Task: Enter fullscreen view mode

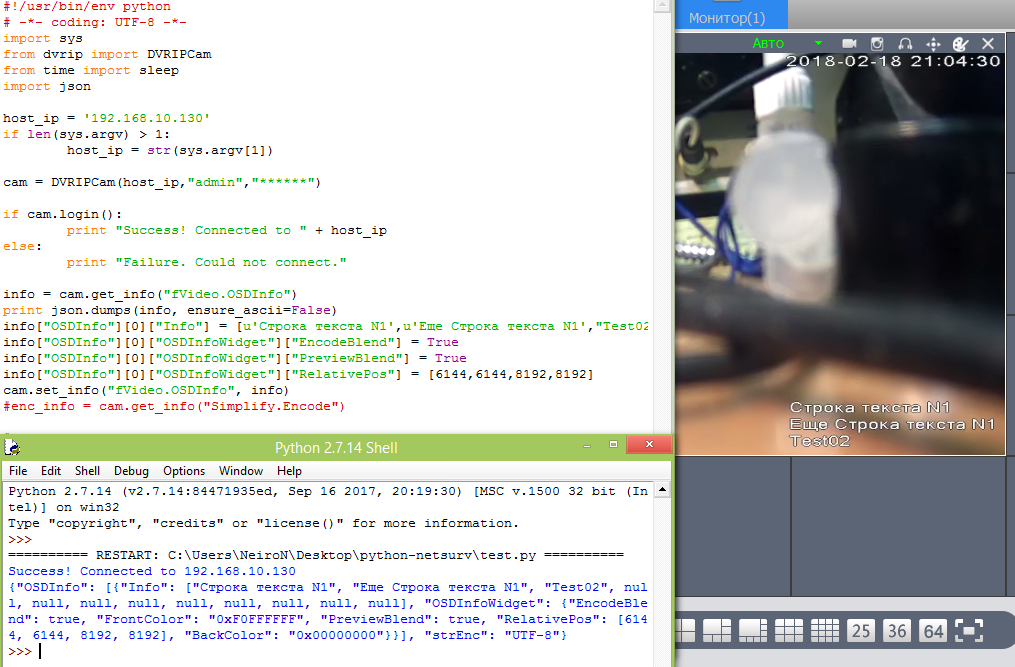Action: point(969,630)
